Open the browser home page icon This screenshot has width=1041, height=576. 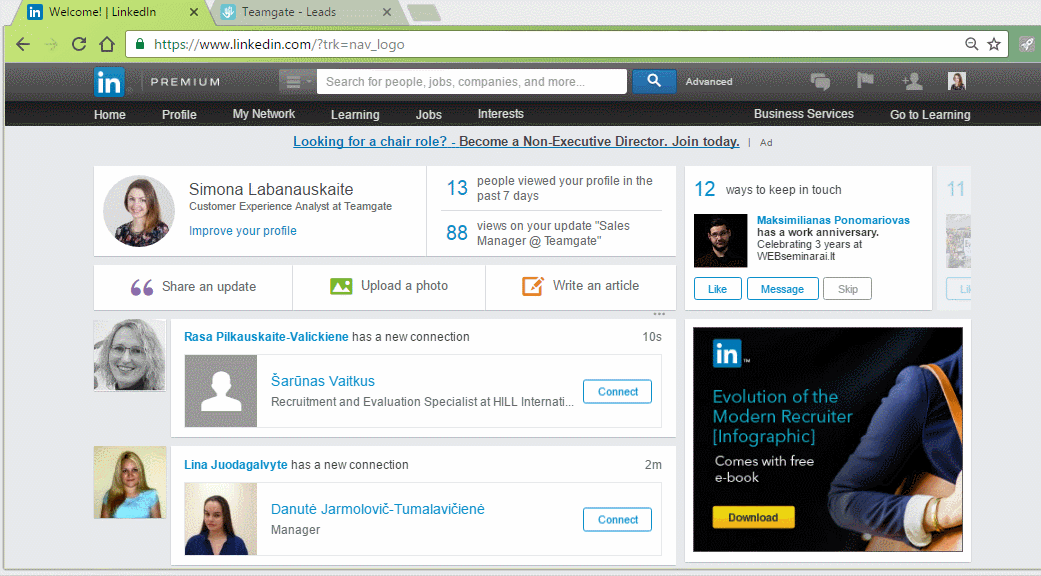pos(107,44)
